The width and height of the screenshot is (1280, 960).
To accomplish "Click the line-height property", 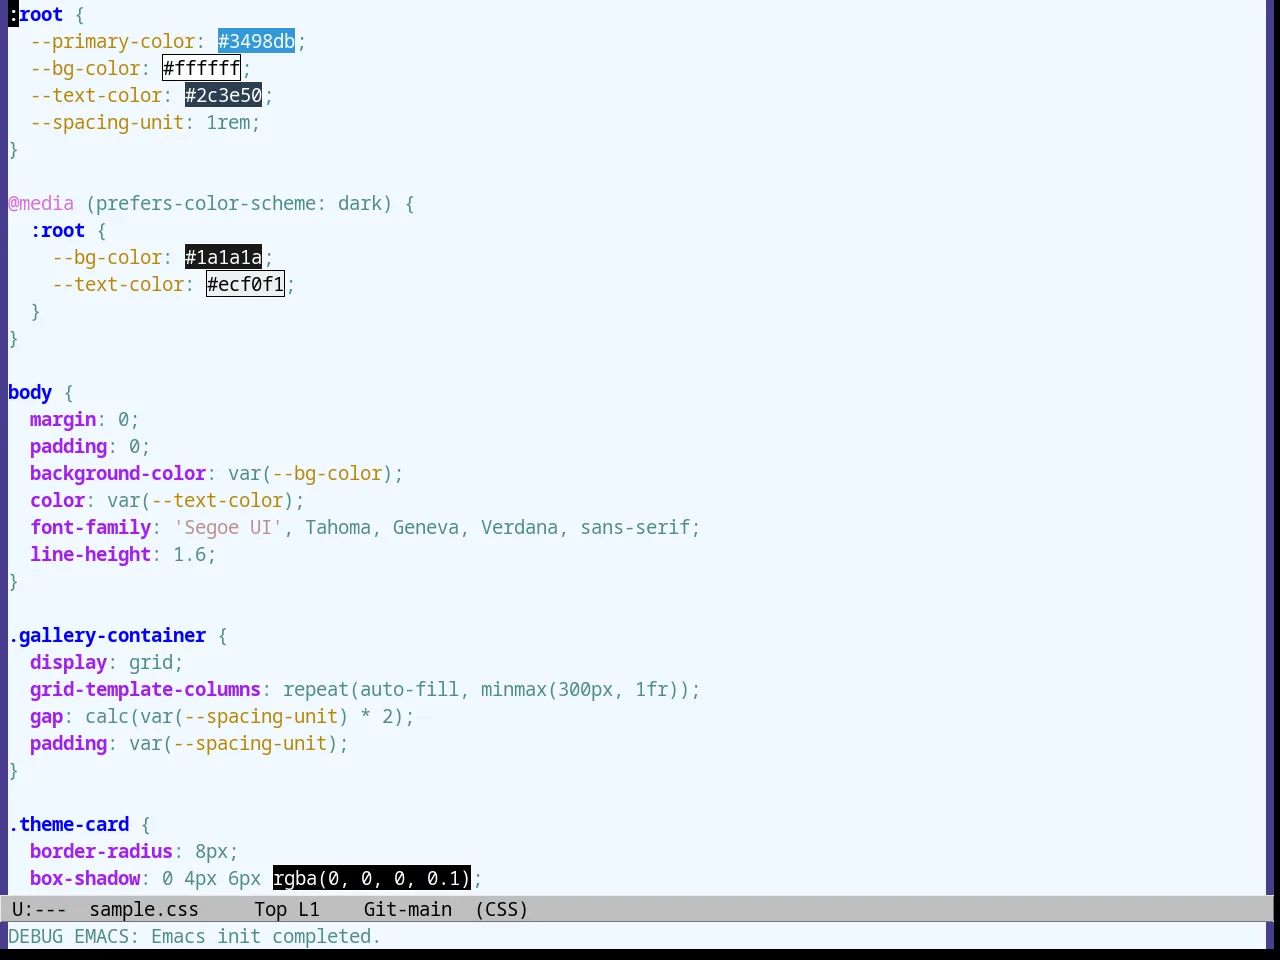I will click(90, 554).
